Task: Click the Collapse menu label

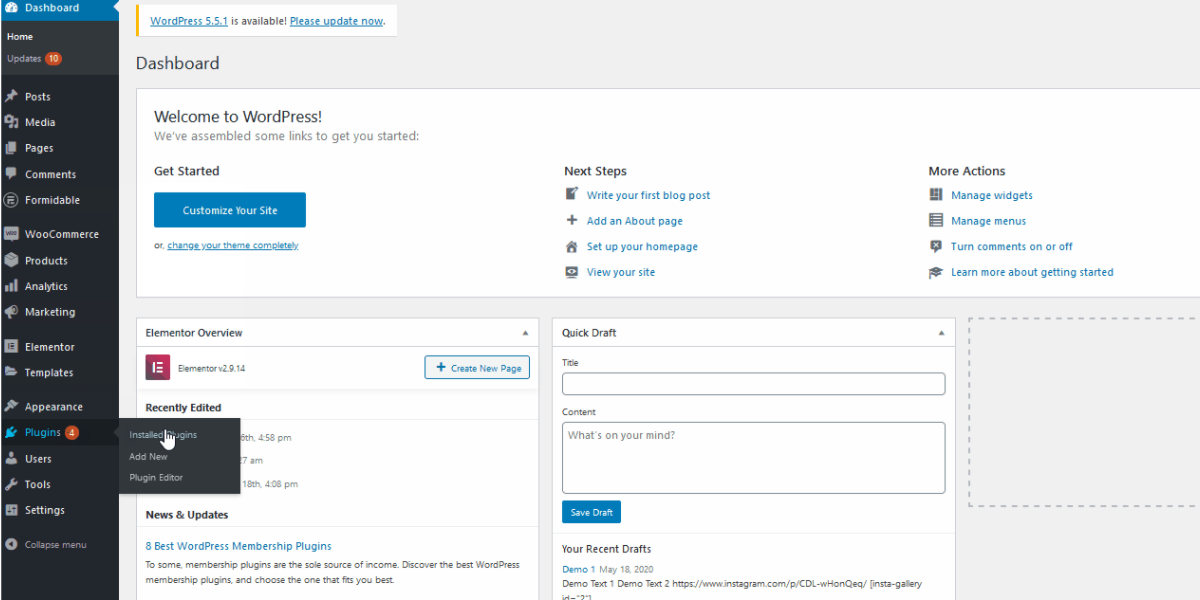Action: click(56, 545)
